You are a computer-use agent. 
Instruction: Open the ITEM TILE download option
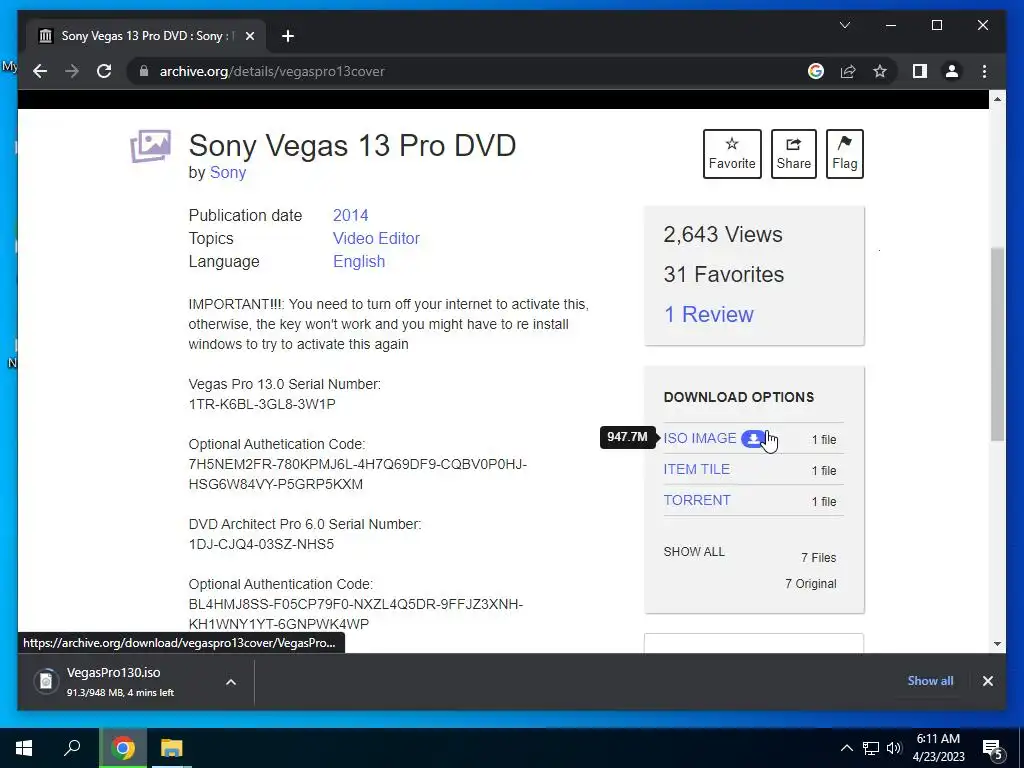(697, 469)
